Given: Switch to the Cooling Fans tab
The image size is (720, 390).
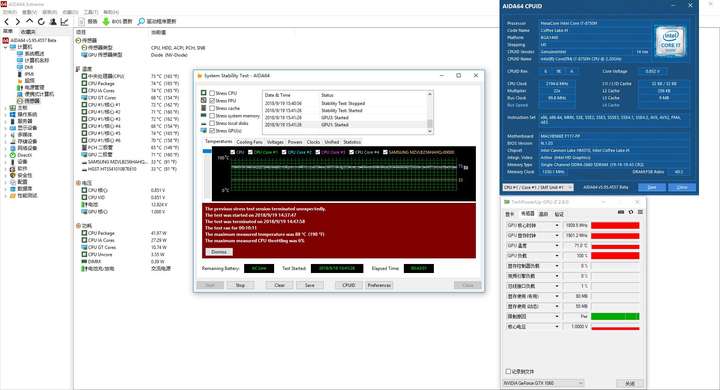Looking at the screenshot, I should (x=249, y=142).
